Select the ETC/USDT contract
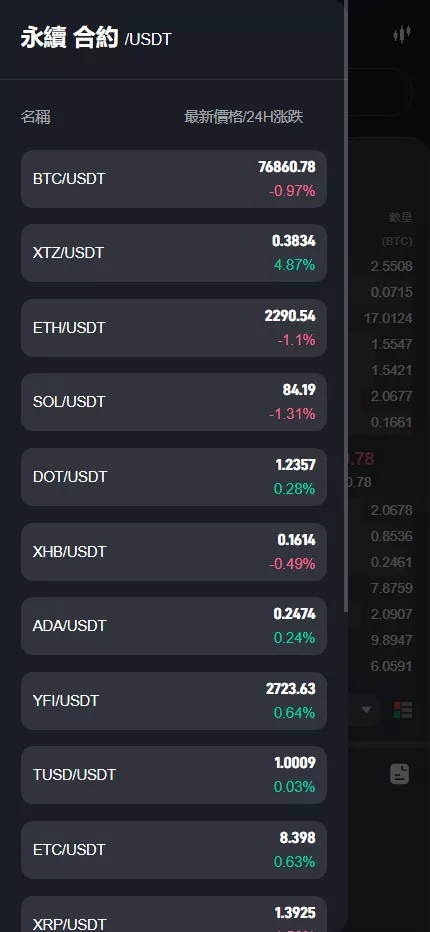430x932 pixels. click(x=174, y=851)
